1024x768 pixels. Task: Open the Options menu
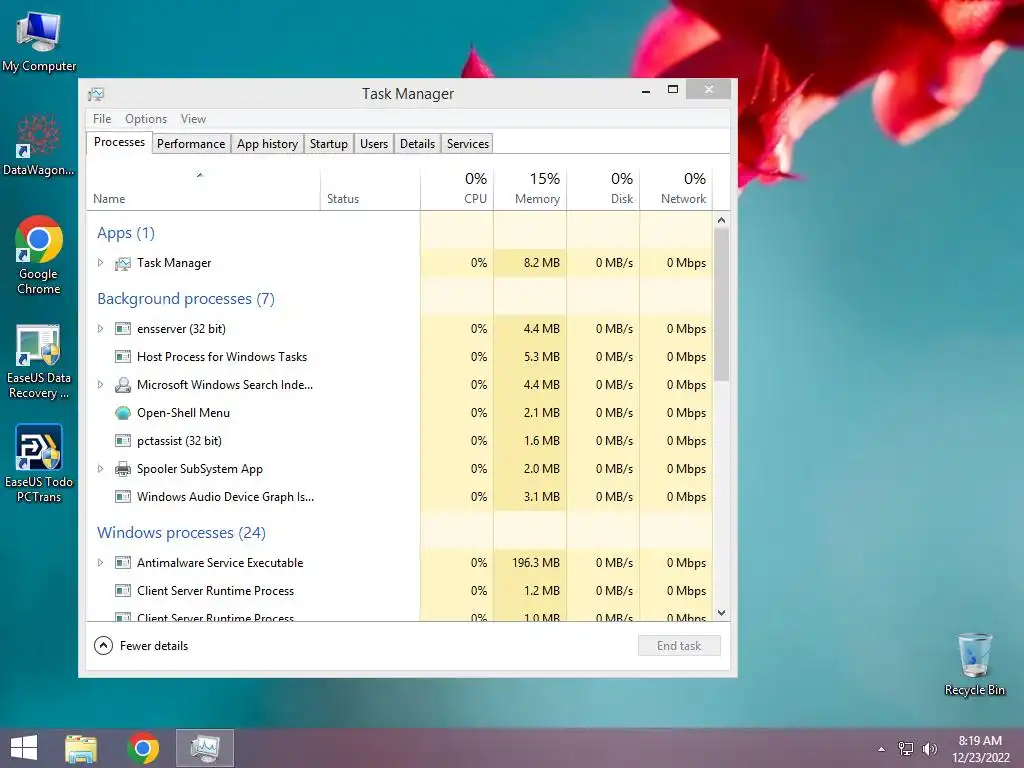point(146,119)
